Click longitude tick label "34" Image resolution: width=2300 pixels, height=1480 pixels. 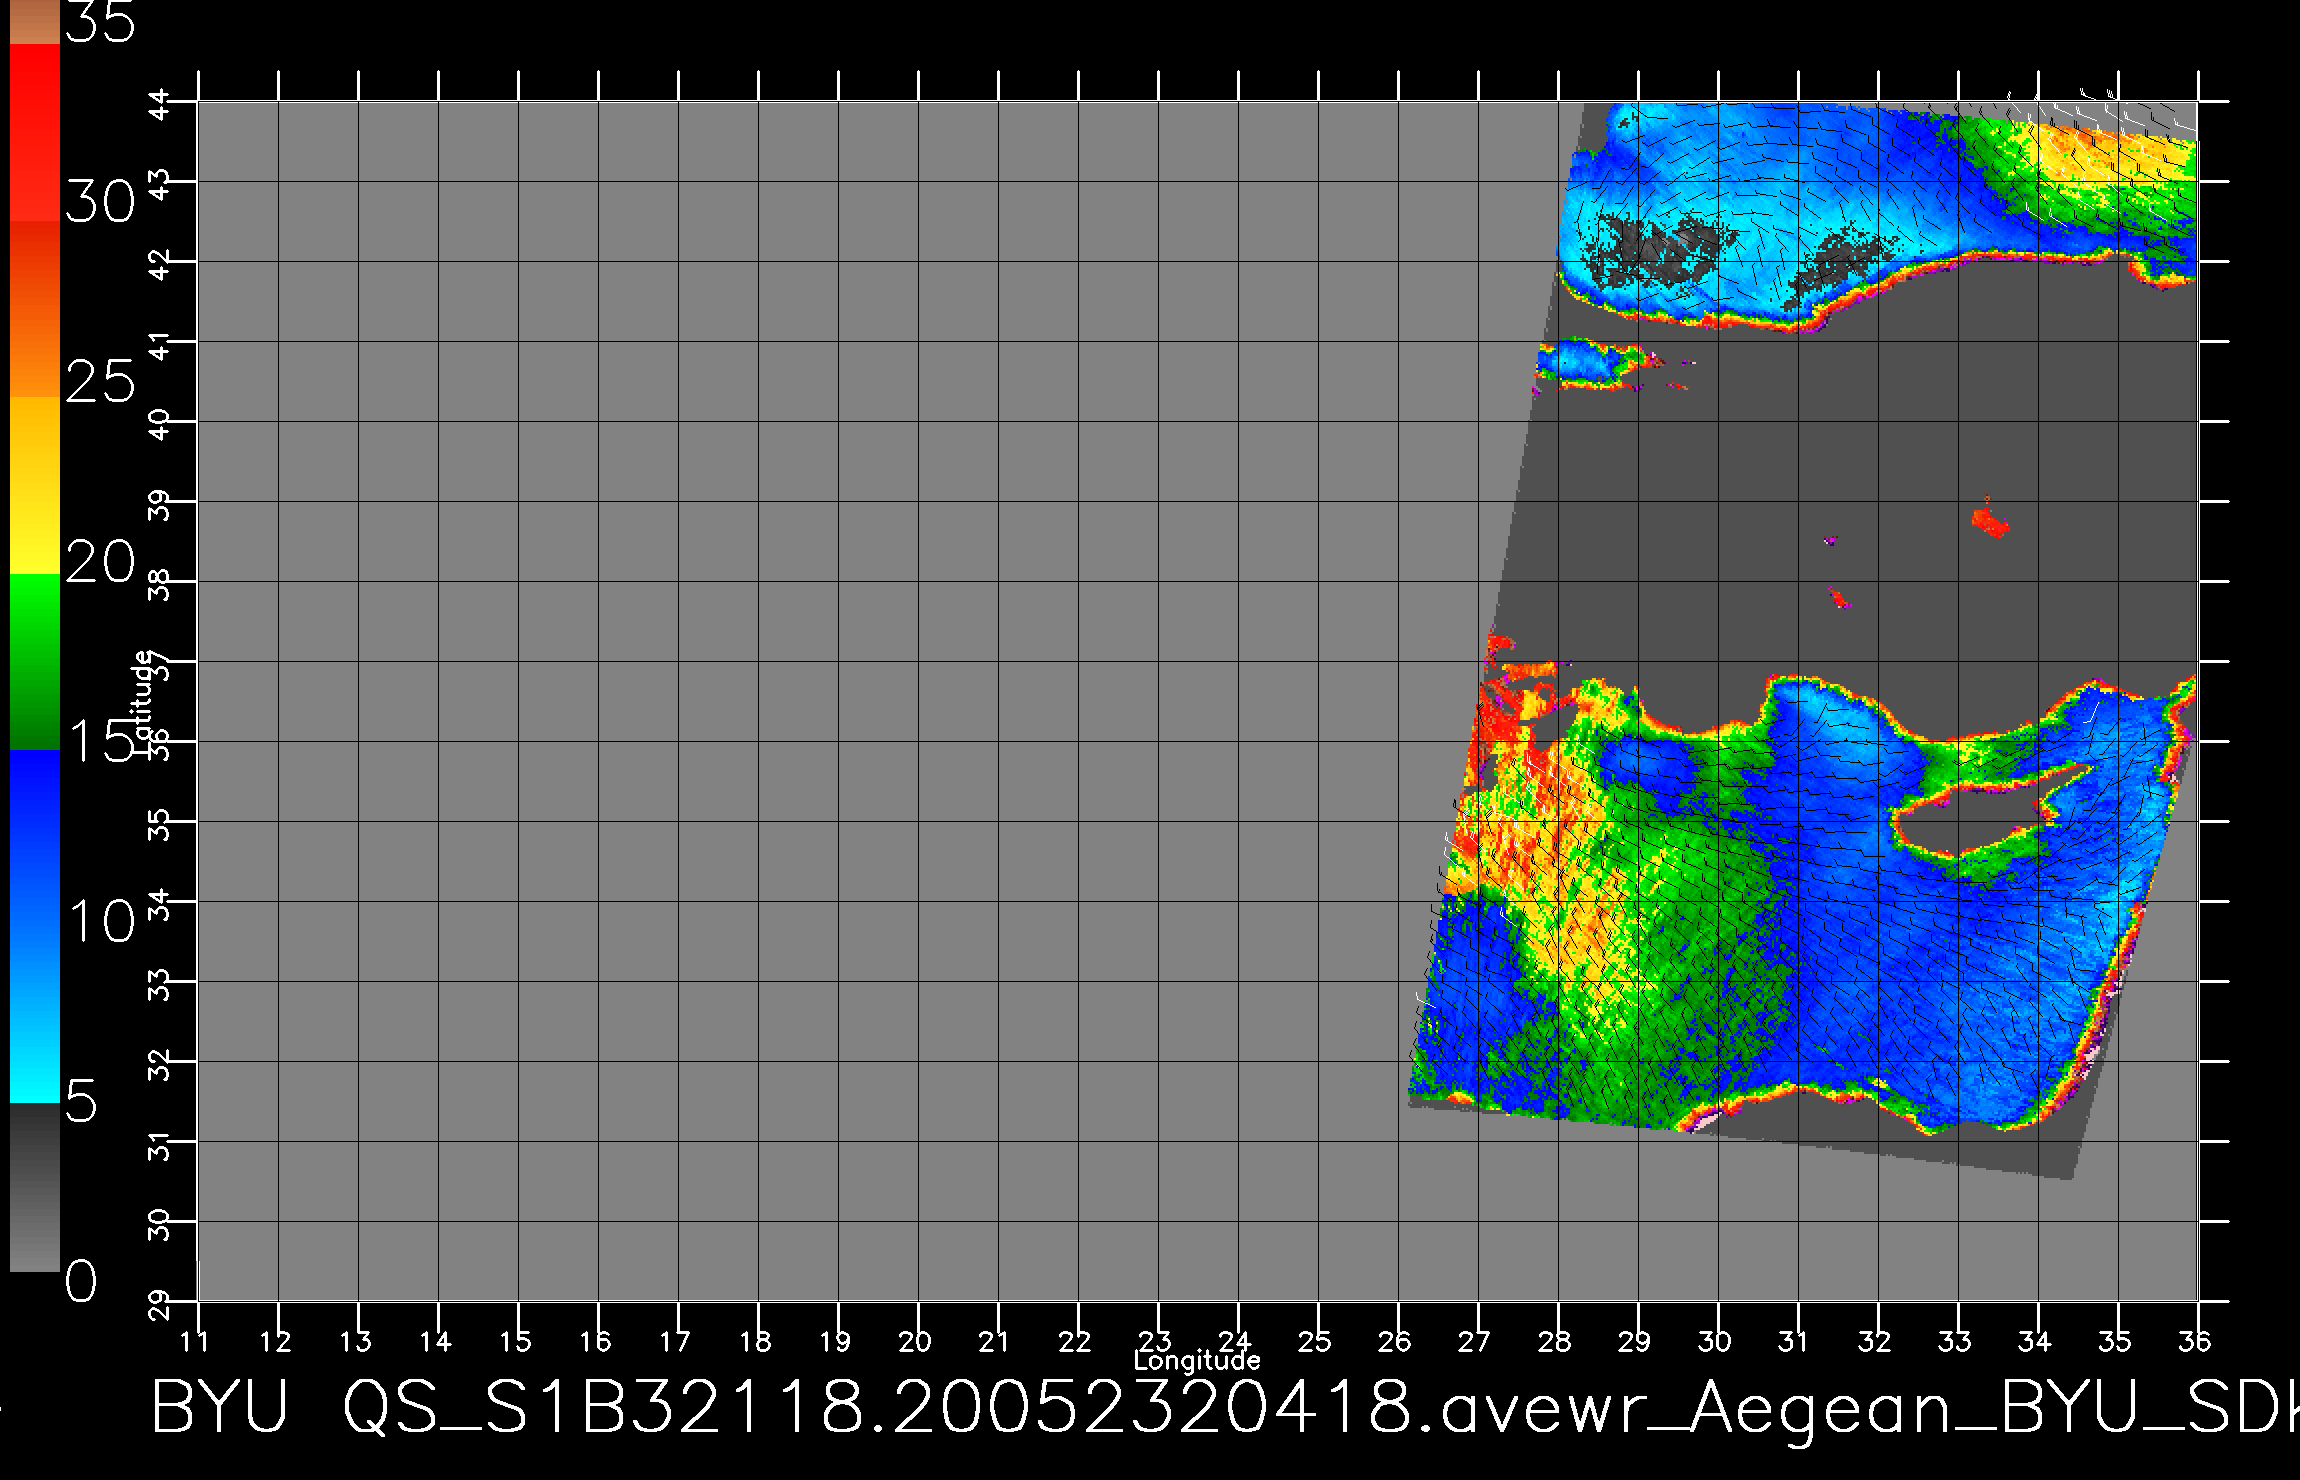(2035, 1341)
